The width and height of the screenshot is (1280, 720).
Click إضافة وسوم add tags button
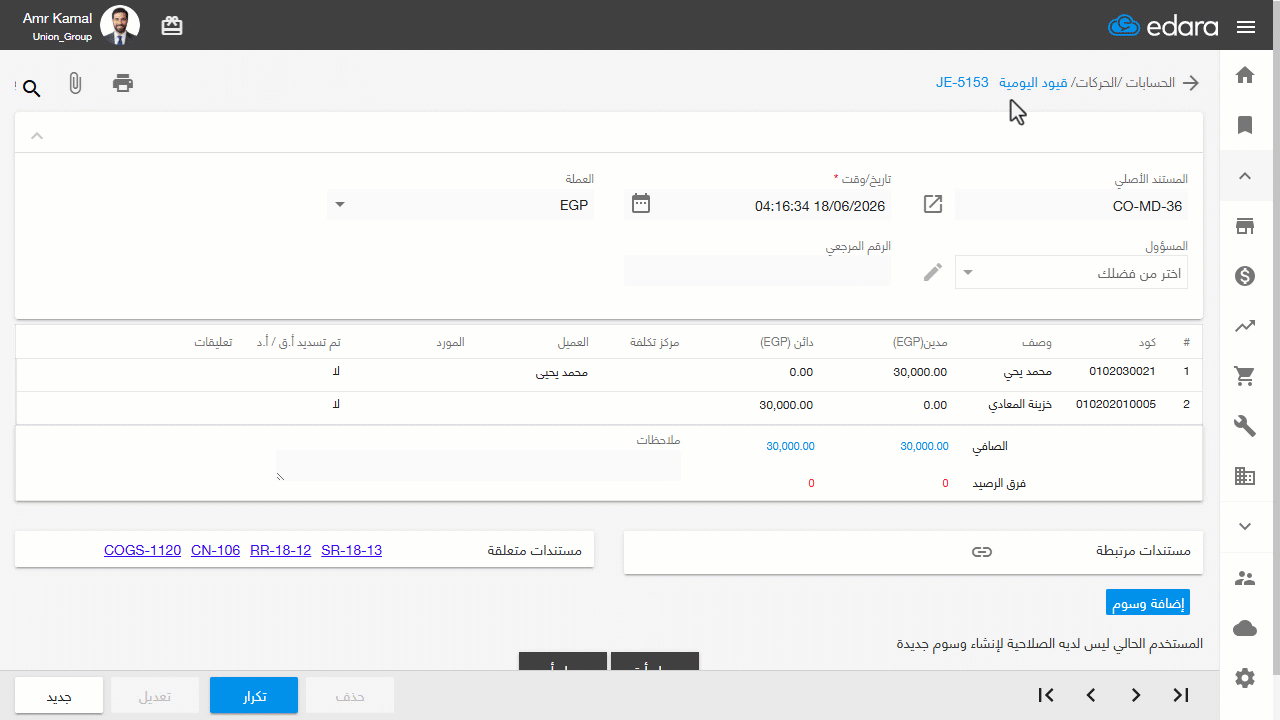1148,603
